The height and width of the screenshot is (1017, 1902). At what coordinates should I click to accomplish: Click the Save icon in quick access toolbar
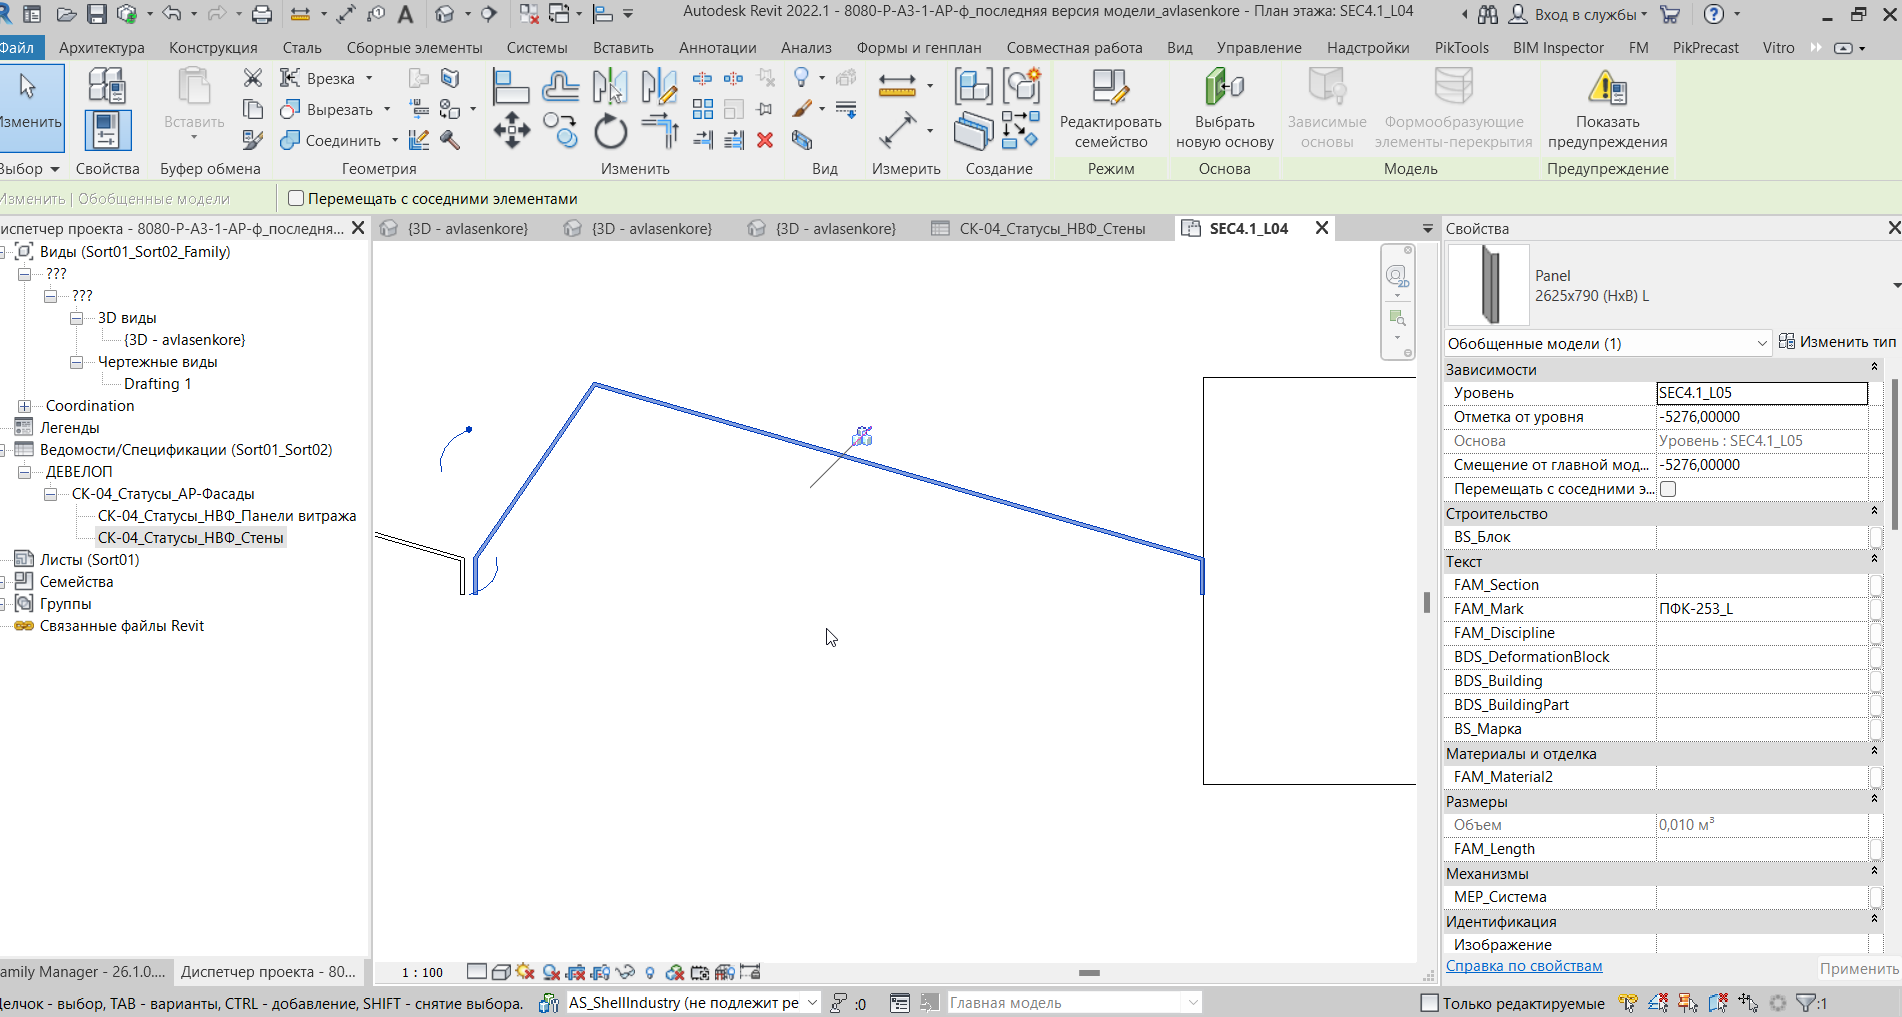tap(97, 15)
